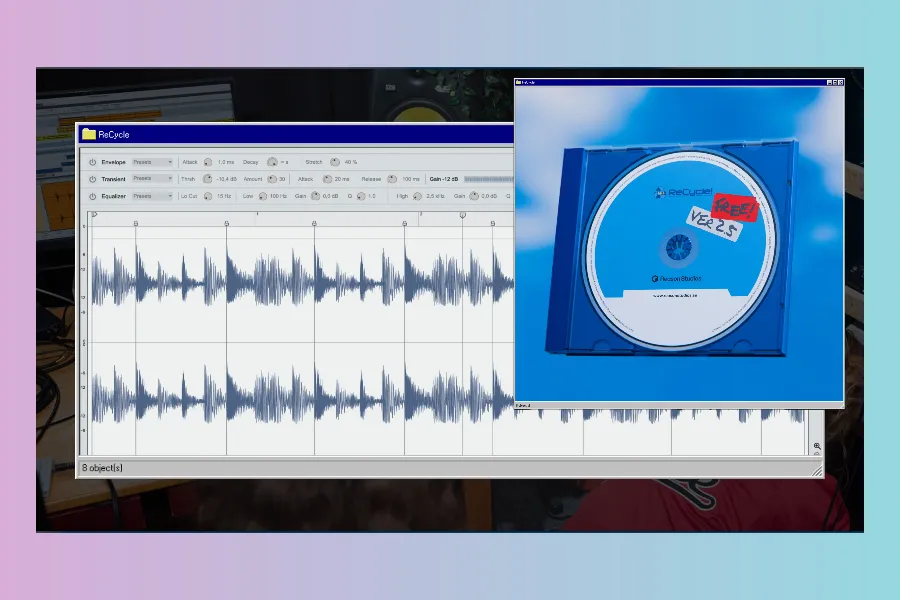Expand the Equalizer Presets dropdown

click(153, 196)
